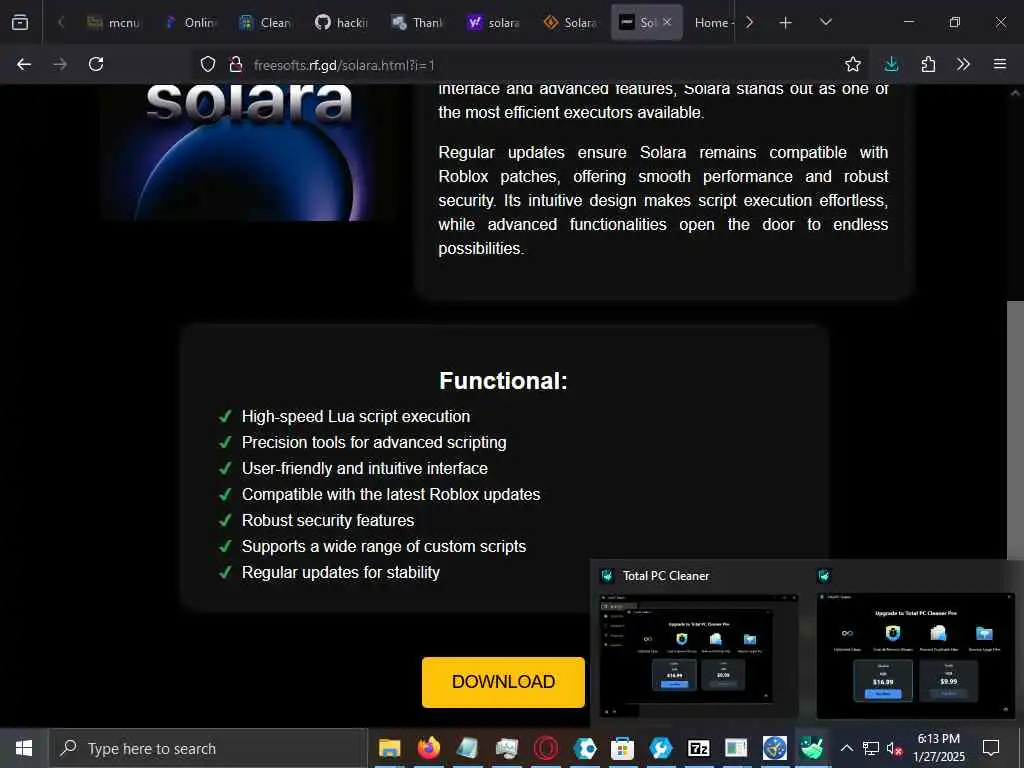
Task: Open the Firefox downloads panel
Action: point(891,64)
